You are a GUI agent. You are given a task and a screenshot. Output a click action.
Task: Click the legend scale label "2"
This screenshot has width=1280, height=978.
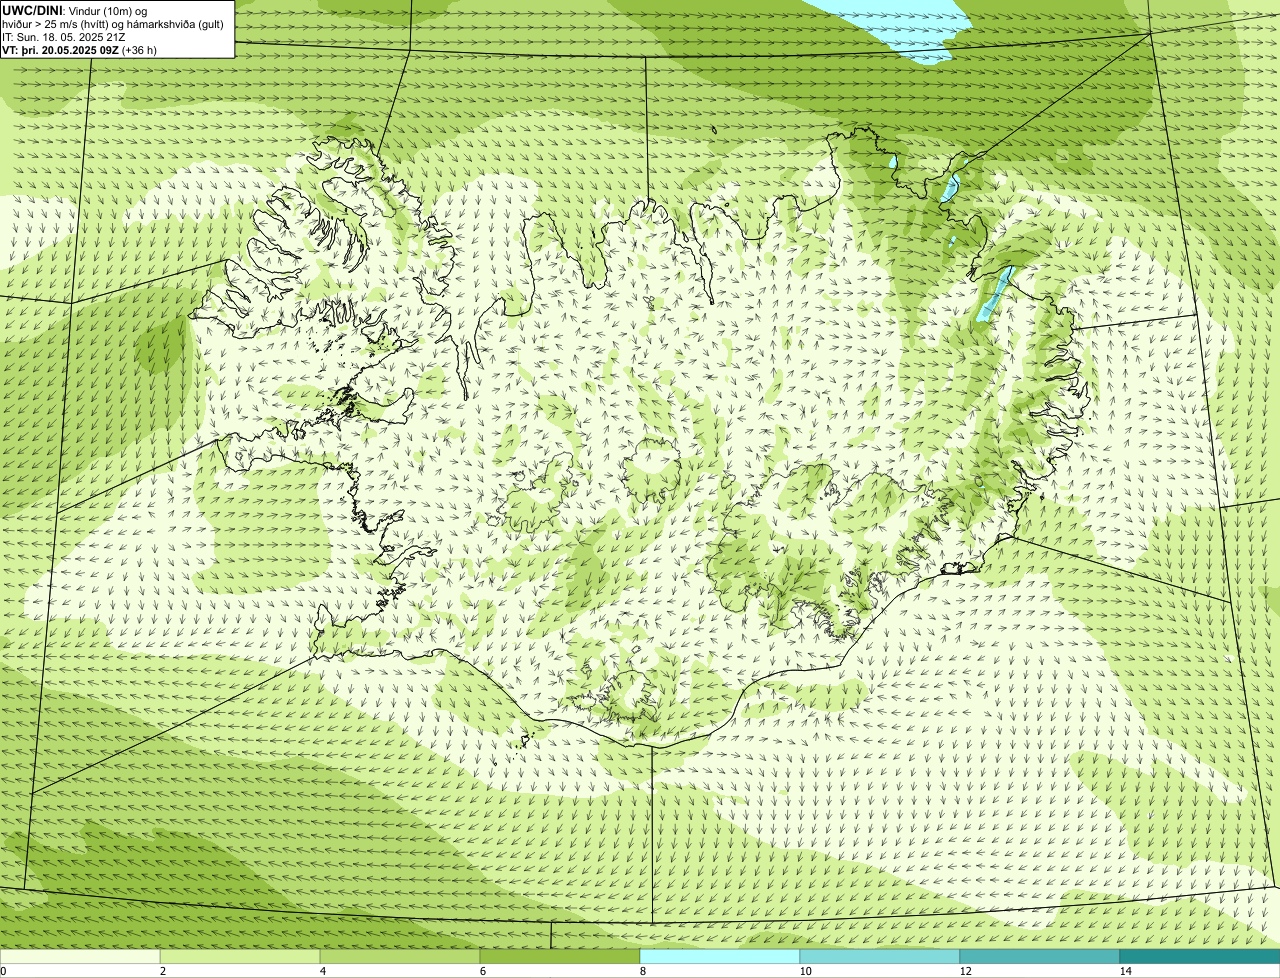pyautogui.click(x=162, y=971)
